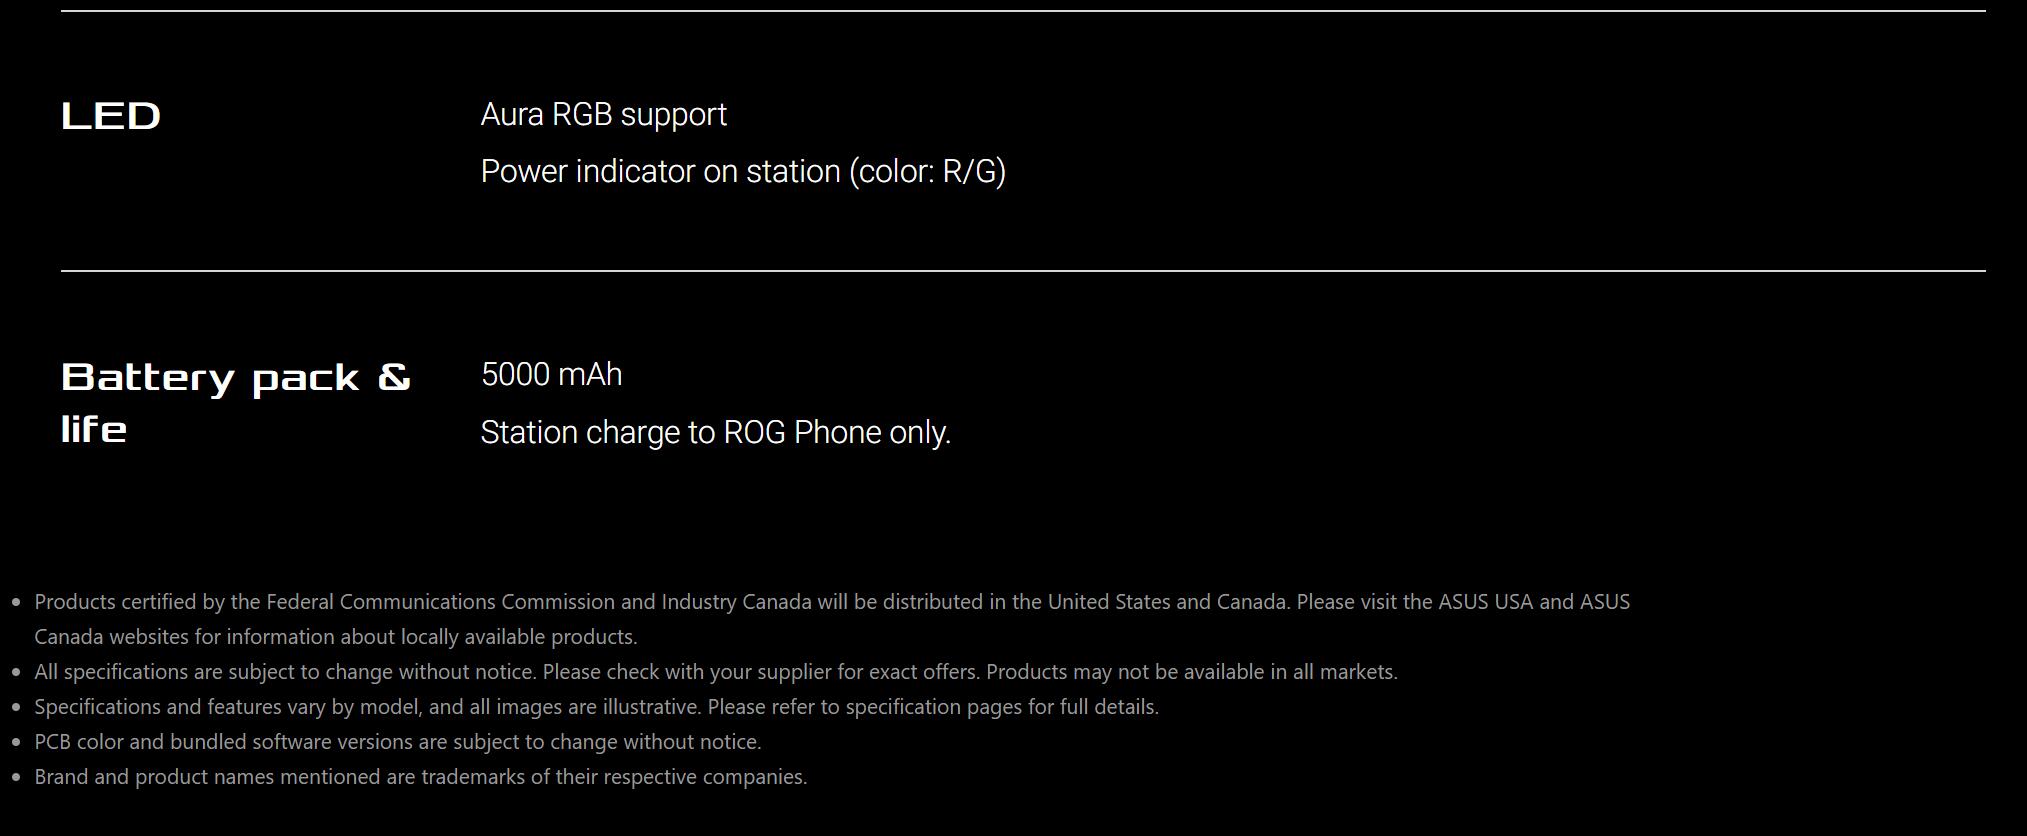Click the bullet point before PCB color
The height and width of the screenshot is (836, 2027).
pyautogui.click(x=16, y=743)
